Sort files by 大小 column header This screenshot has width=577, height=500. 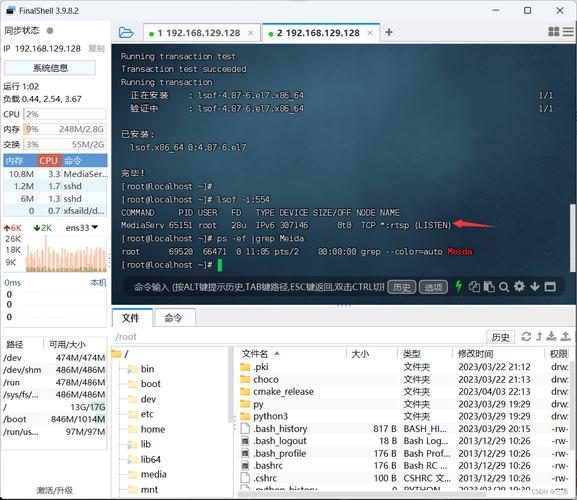(x=372, y=354)
